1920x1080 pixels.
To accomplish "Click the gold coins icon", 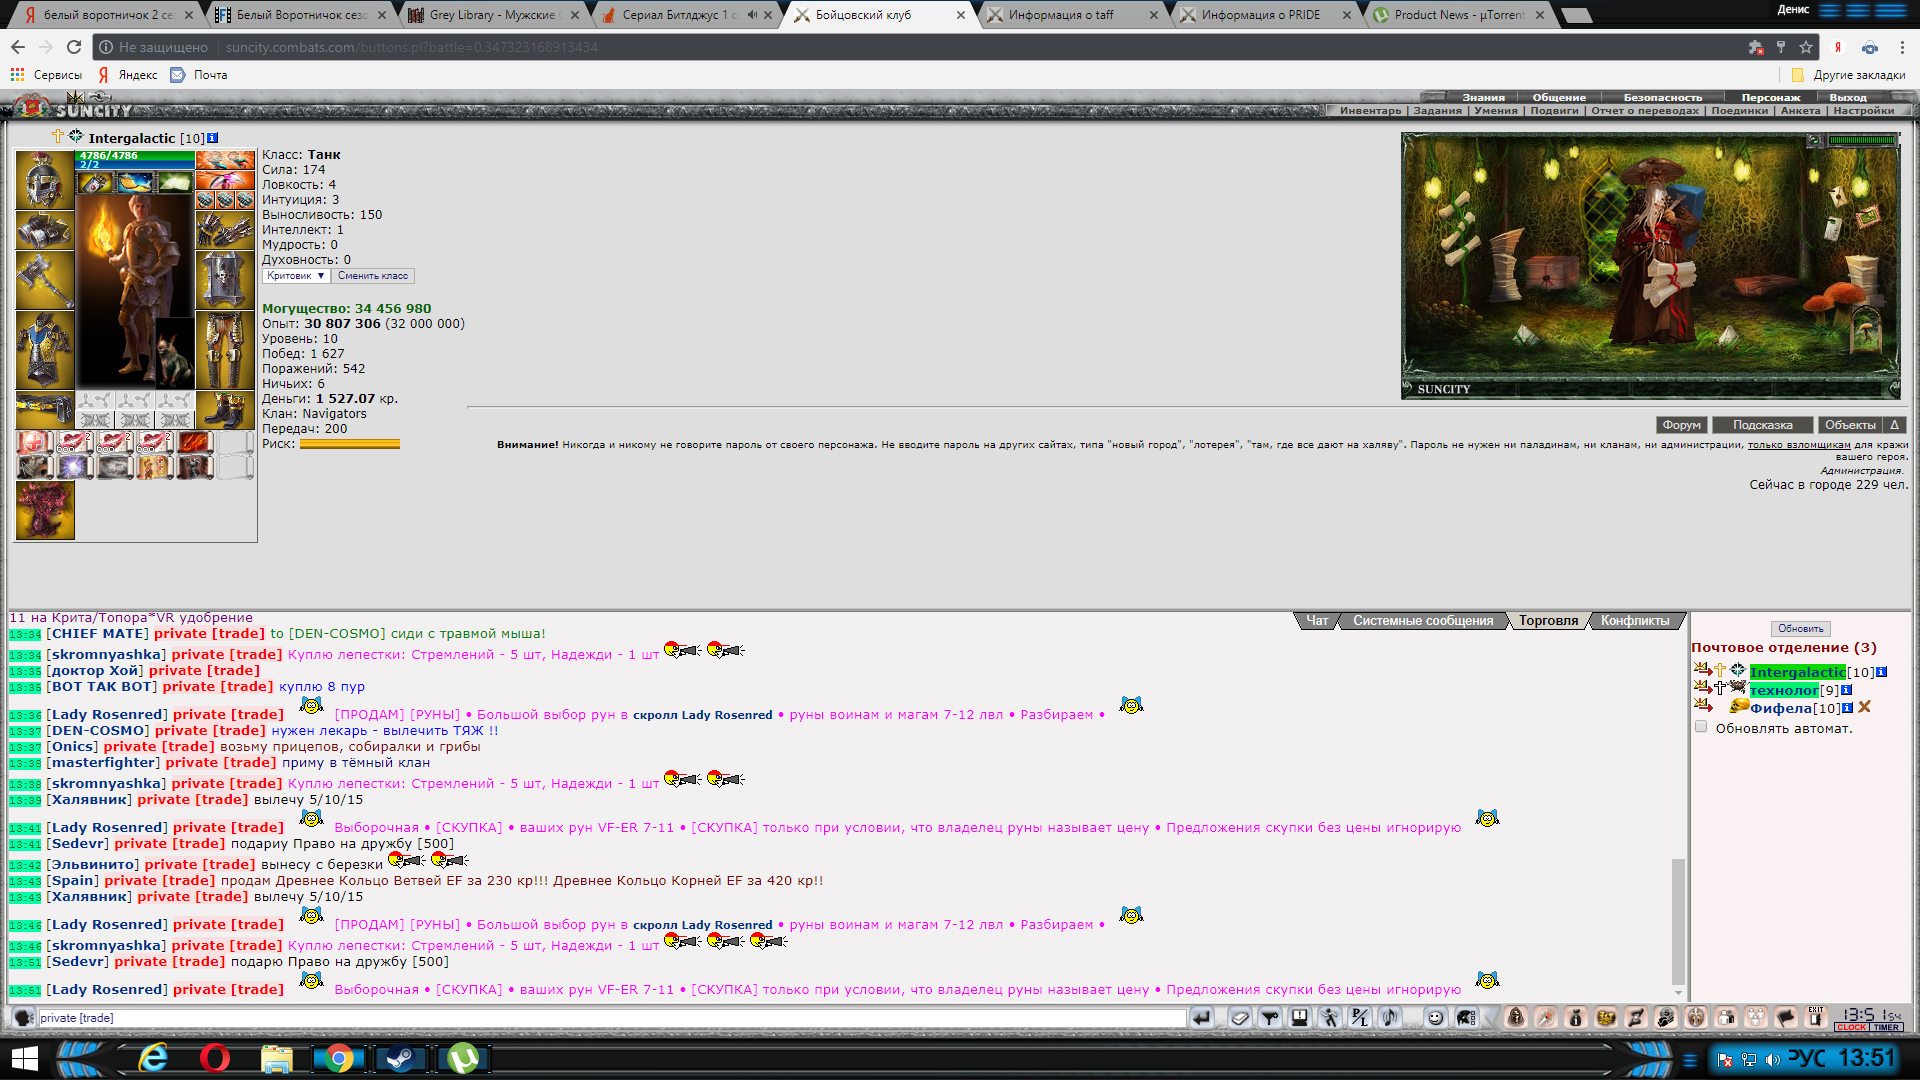I will click(1606, 1018).
